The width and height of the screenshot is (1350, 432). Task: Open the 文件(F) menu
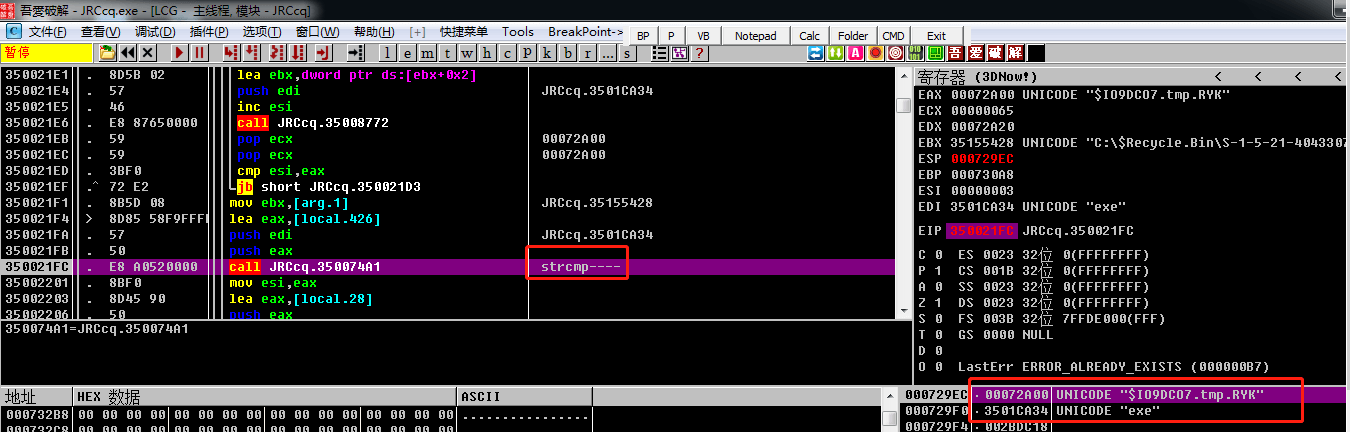[x=46, y=32]
